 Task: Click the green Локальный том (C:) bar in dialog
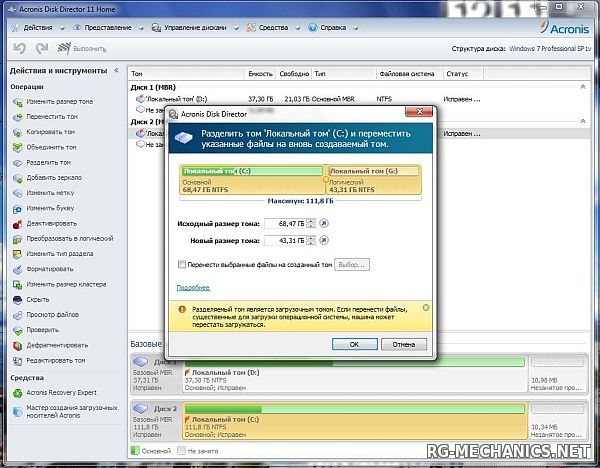(253, 171)
